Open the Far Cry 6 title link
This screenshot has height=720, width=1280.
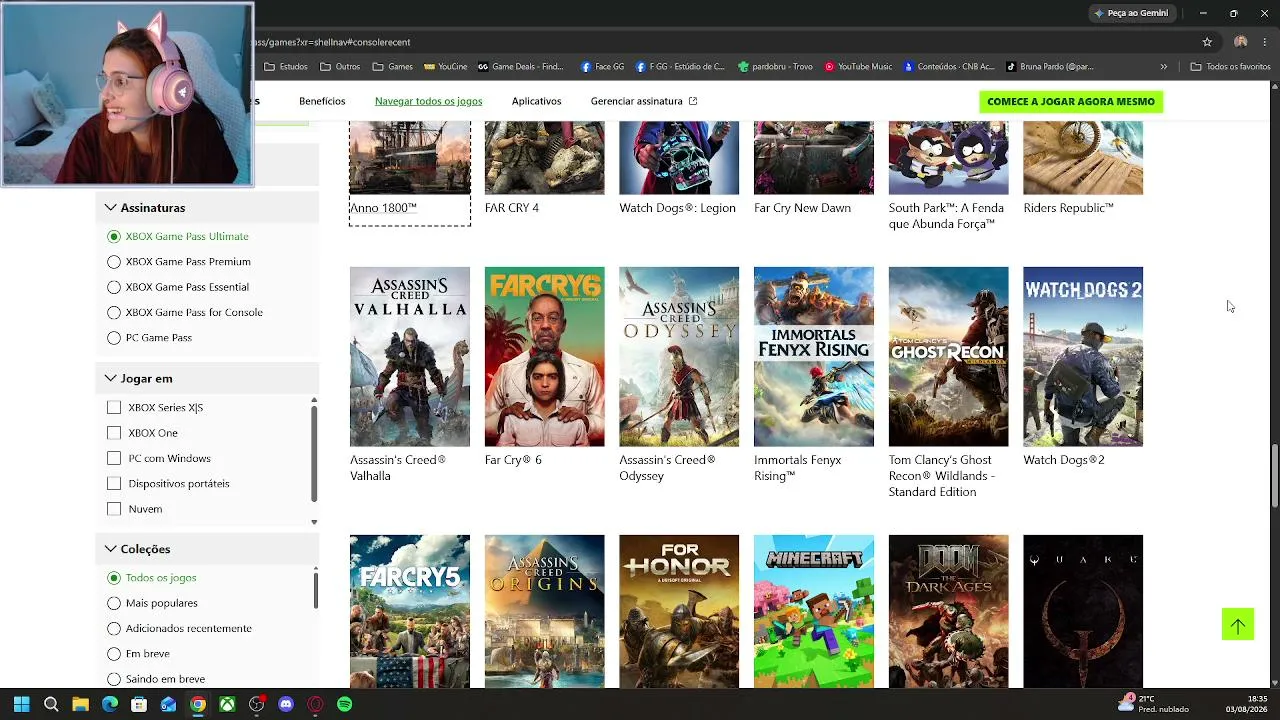click(x=513, y=460)
